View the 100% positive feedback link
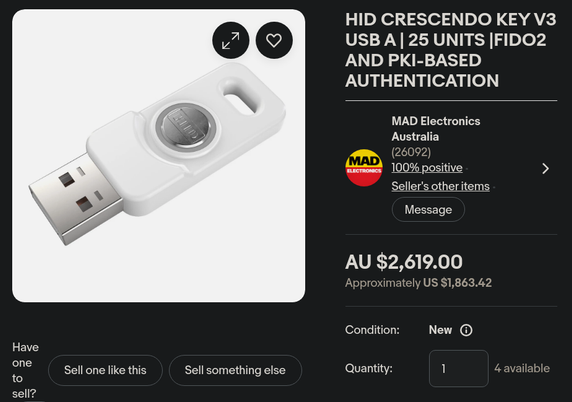 427,167
